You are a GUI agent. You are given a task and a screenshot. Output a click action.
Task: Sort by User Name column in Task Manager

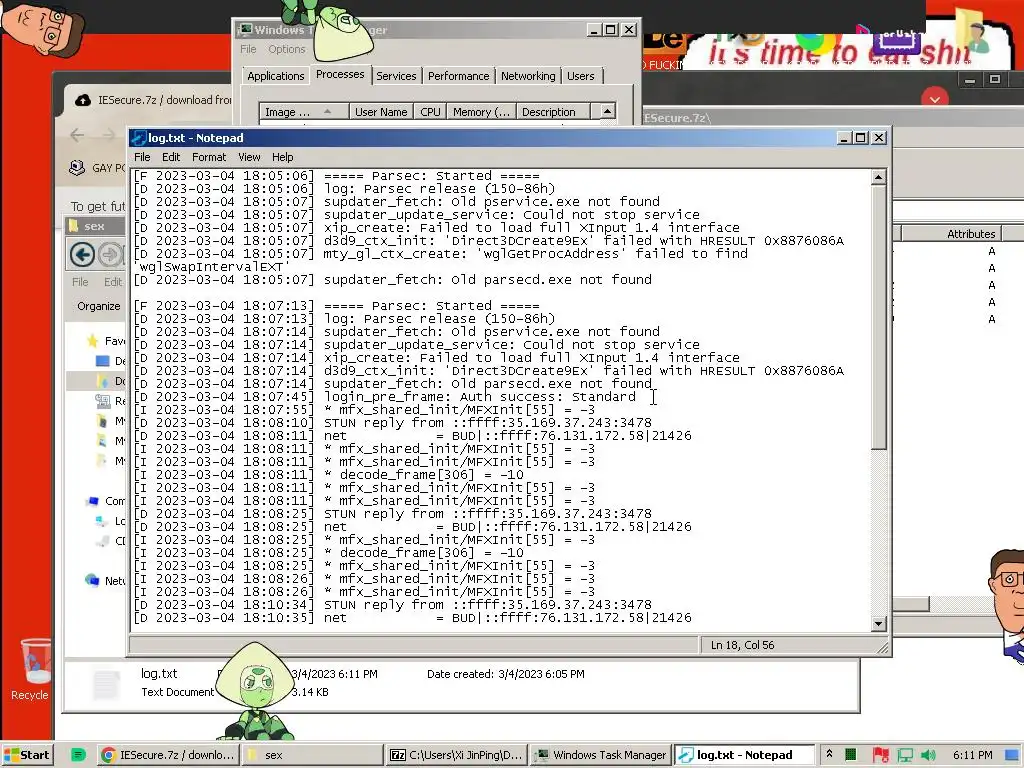(381, 112)
